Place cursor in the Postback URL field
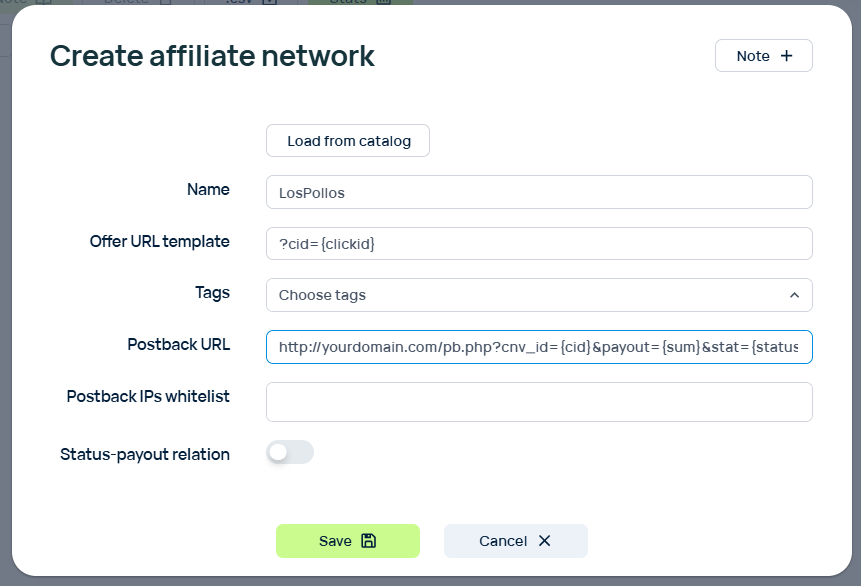The height and width of the screenshot is (586, 861). click(x=538, y=347)
